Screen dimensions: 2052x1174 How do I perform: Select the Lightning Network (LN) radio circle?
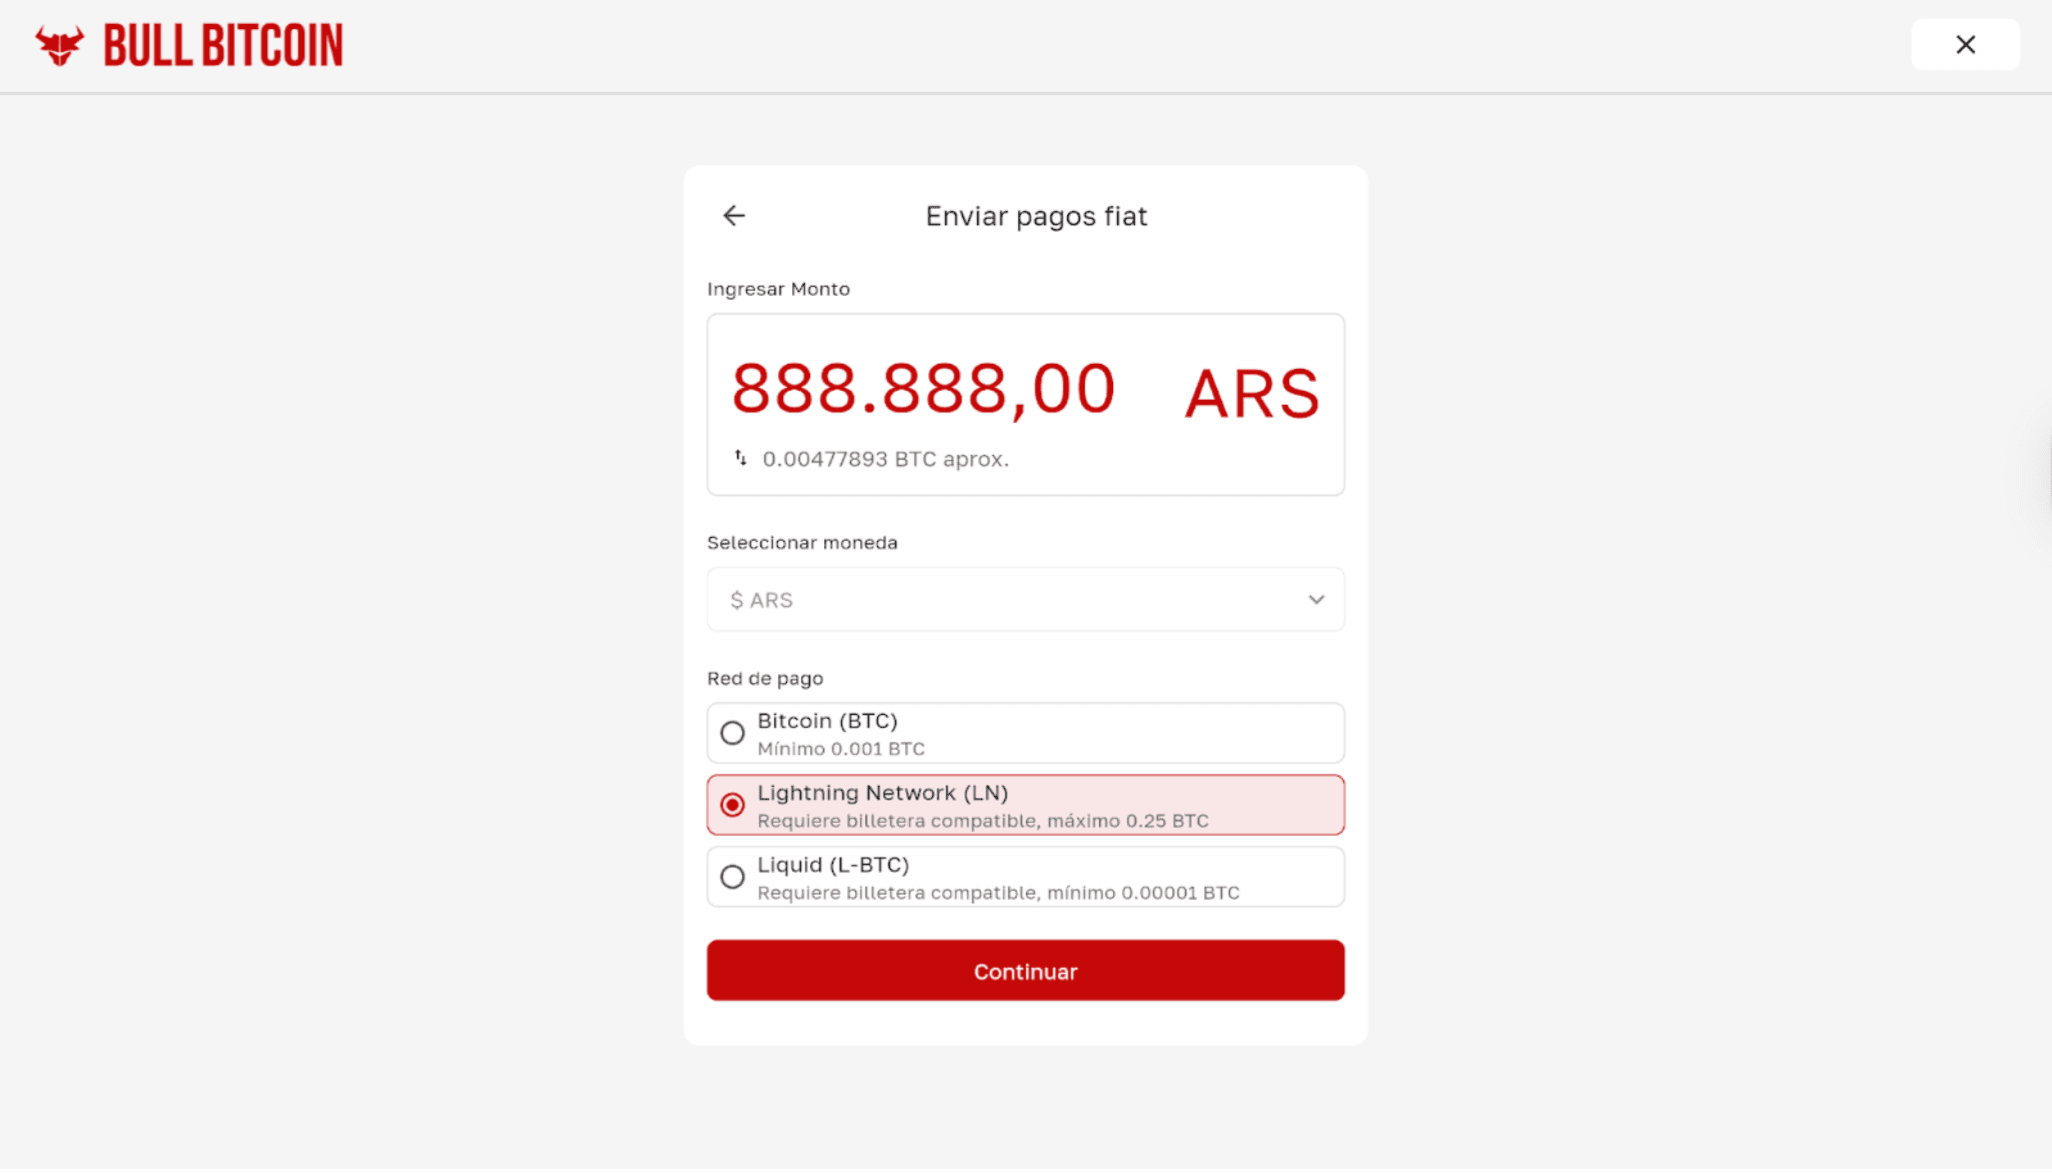(732, 806)
